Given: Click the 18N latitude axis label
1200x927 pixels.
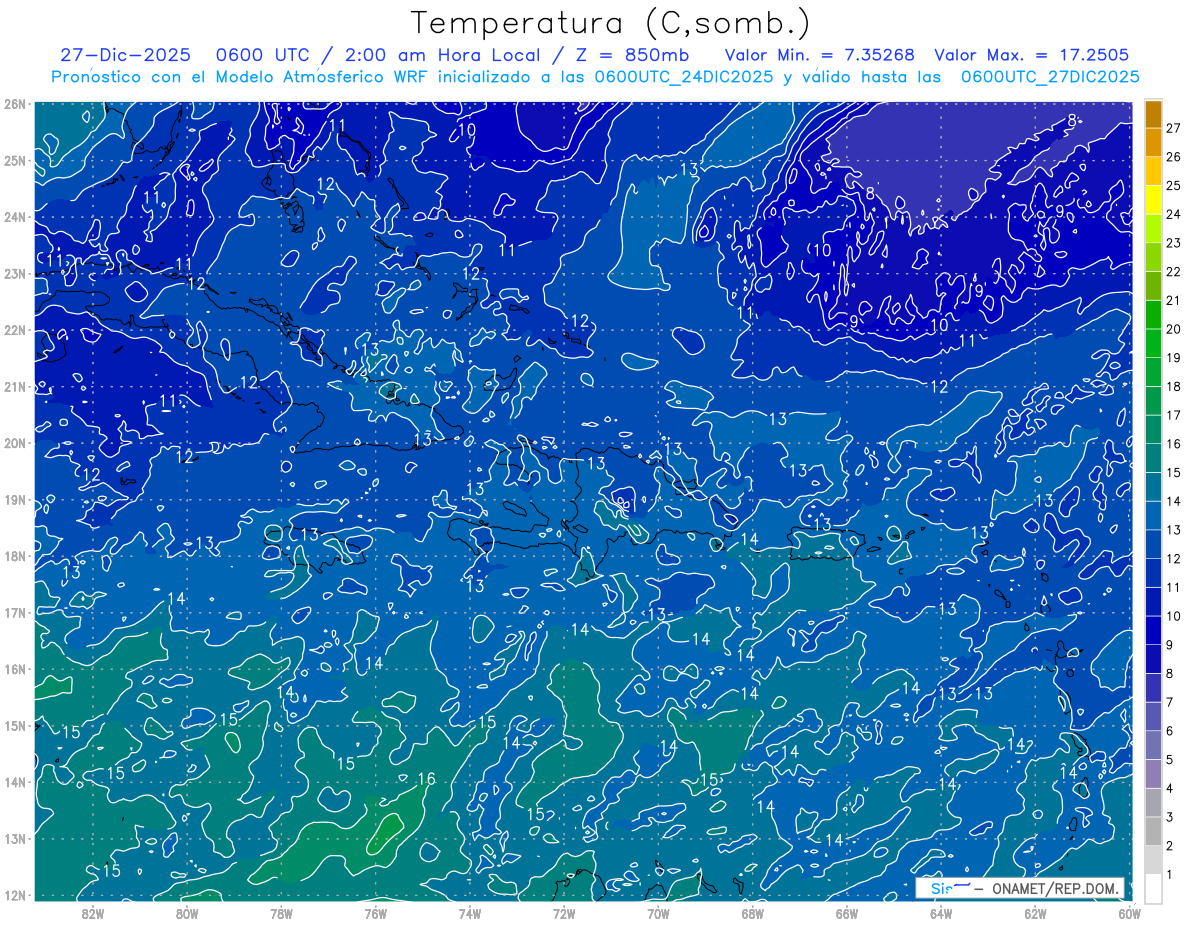Looking at the screenshot, I should click(x=15, y=556).
